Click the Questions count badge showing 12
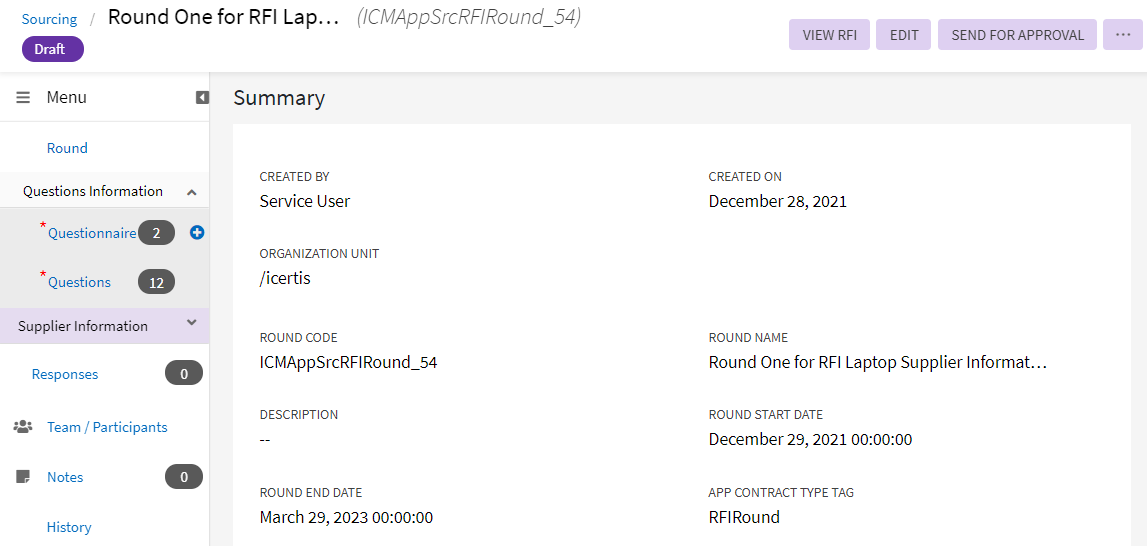The width and height of the screenshot is (1147, 546). coord(156,282)
